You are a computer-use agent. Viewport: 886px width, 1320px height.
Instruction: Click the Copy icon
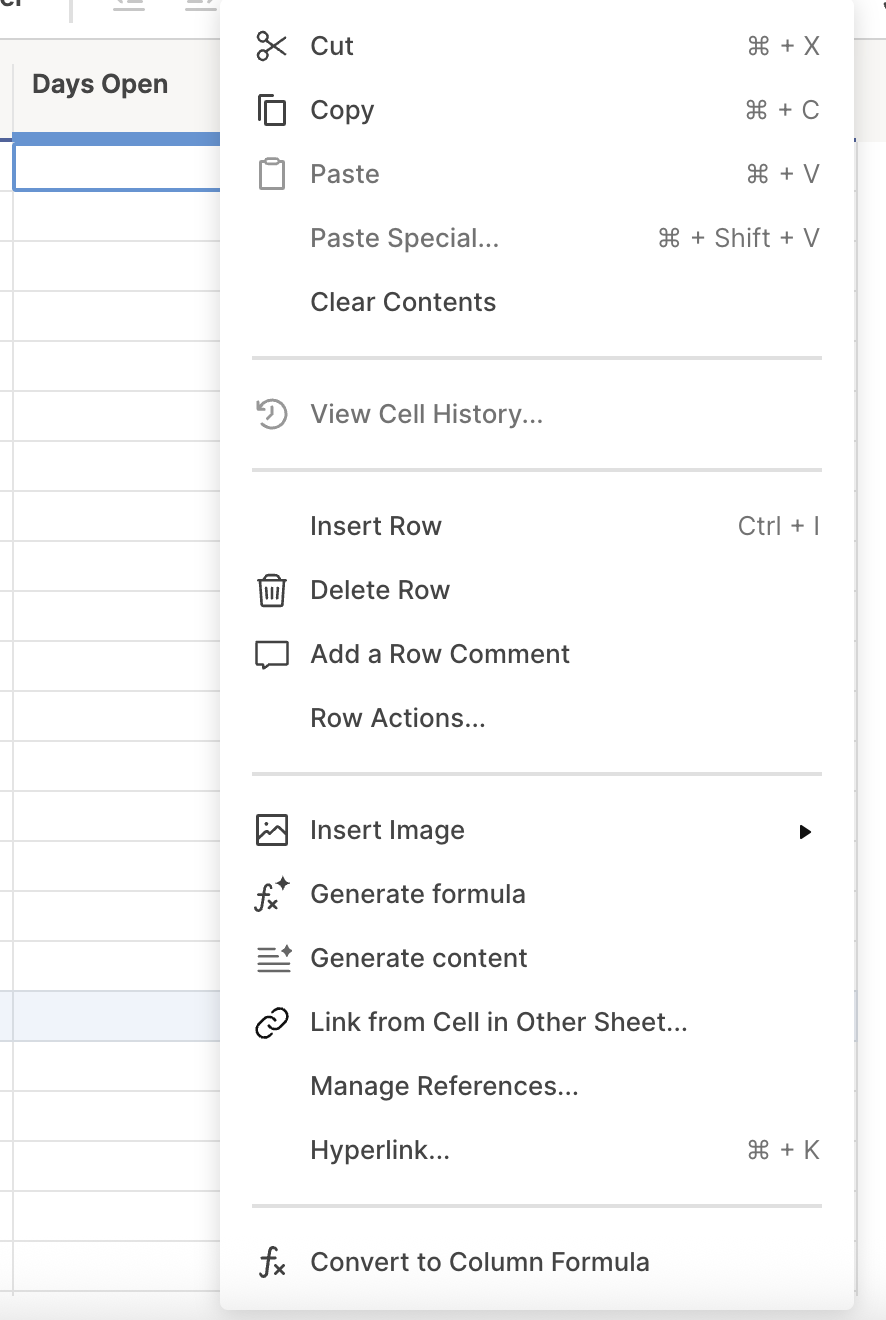[x=272, y=110]
